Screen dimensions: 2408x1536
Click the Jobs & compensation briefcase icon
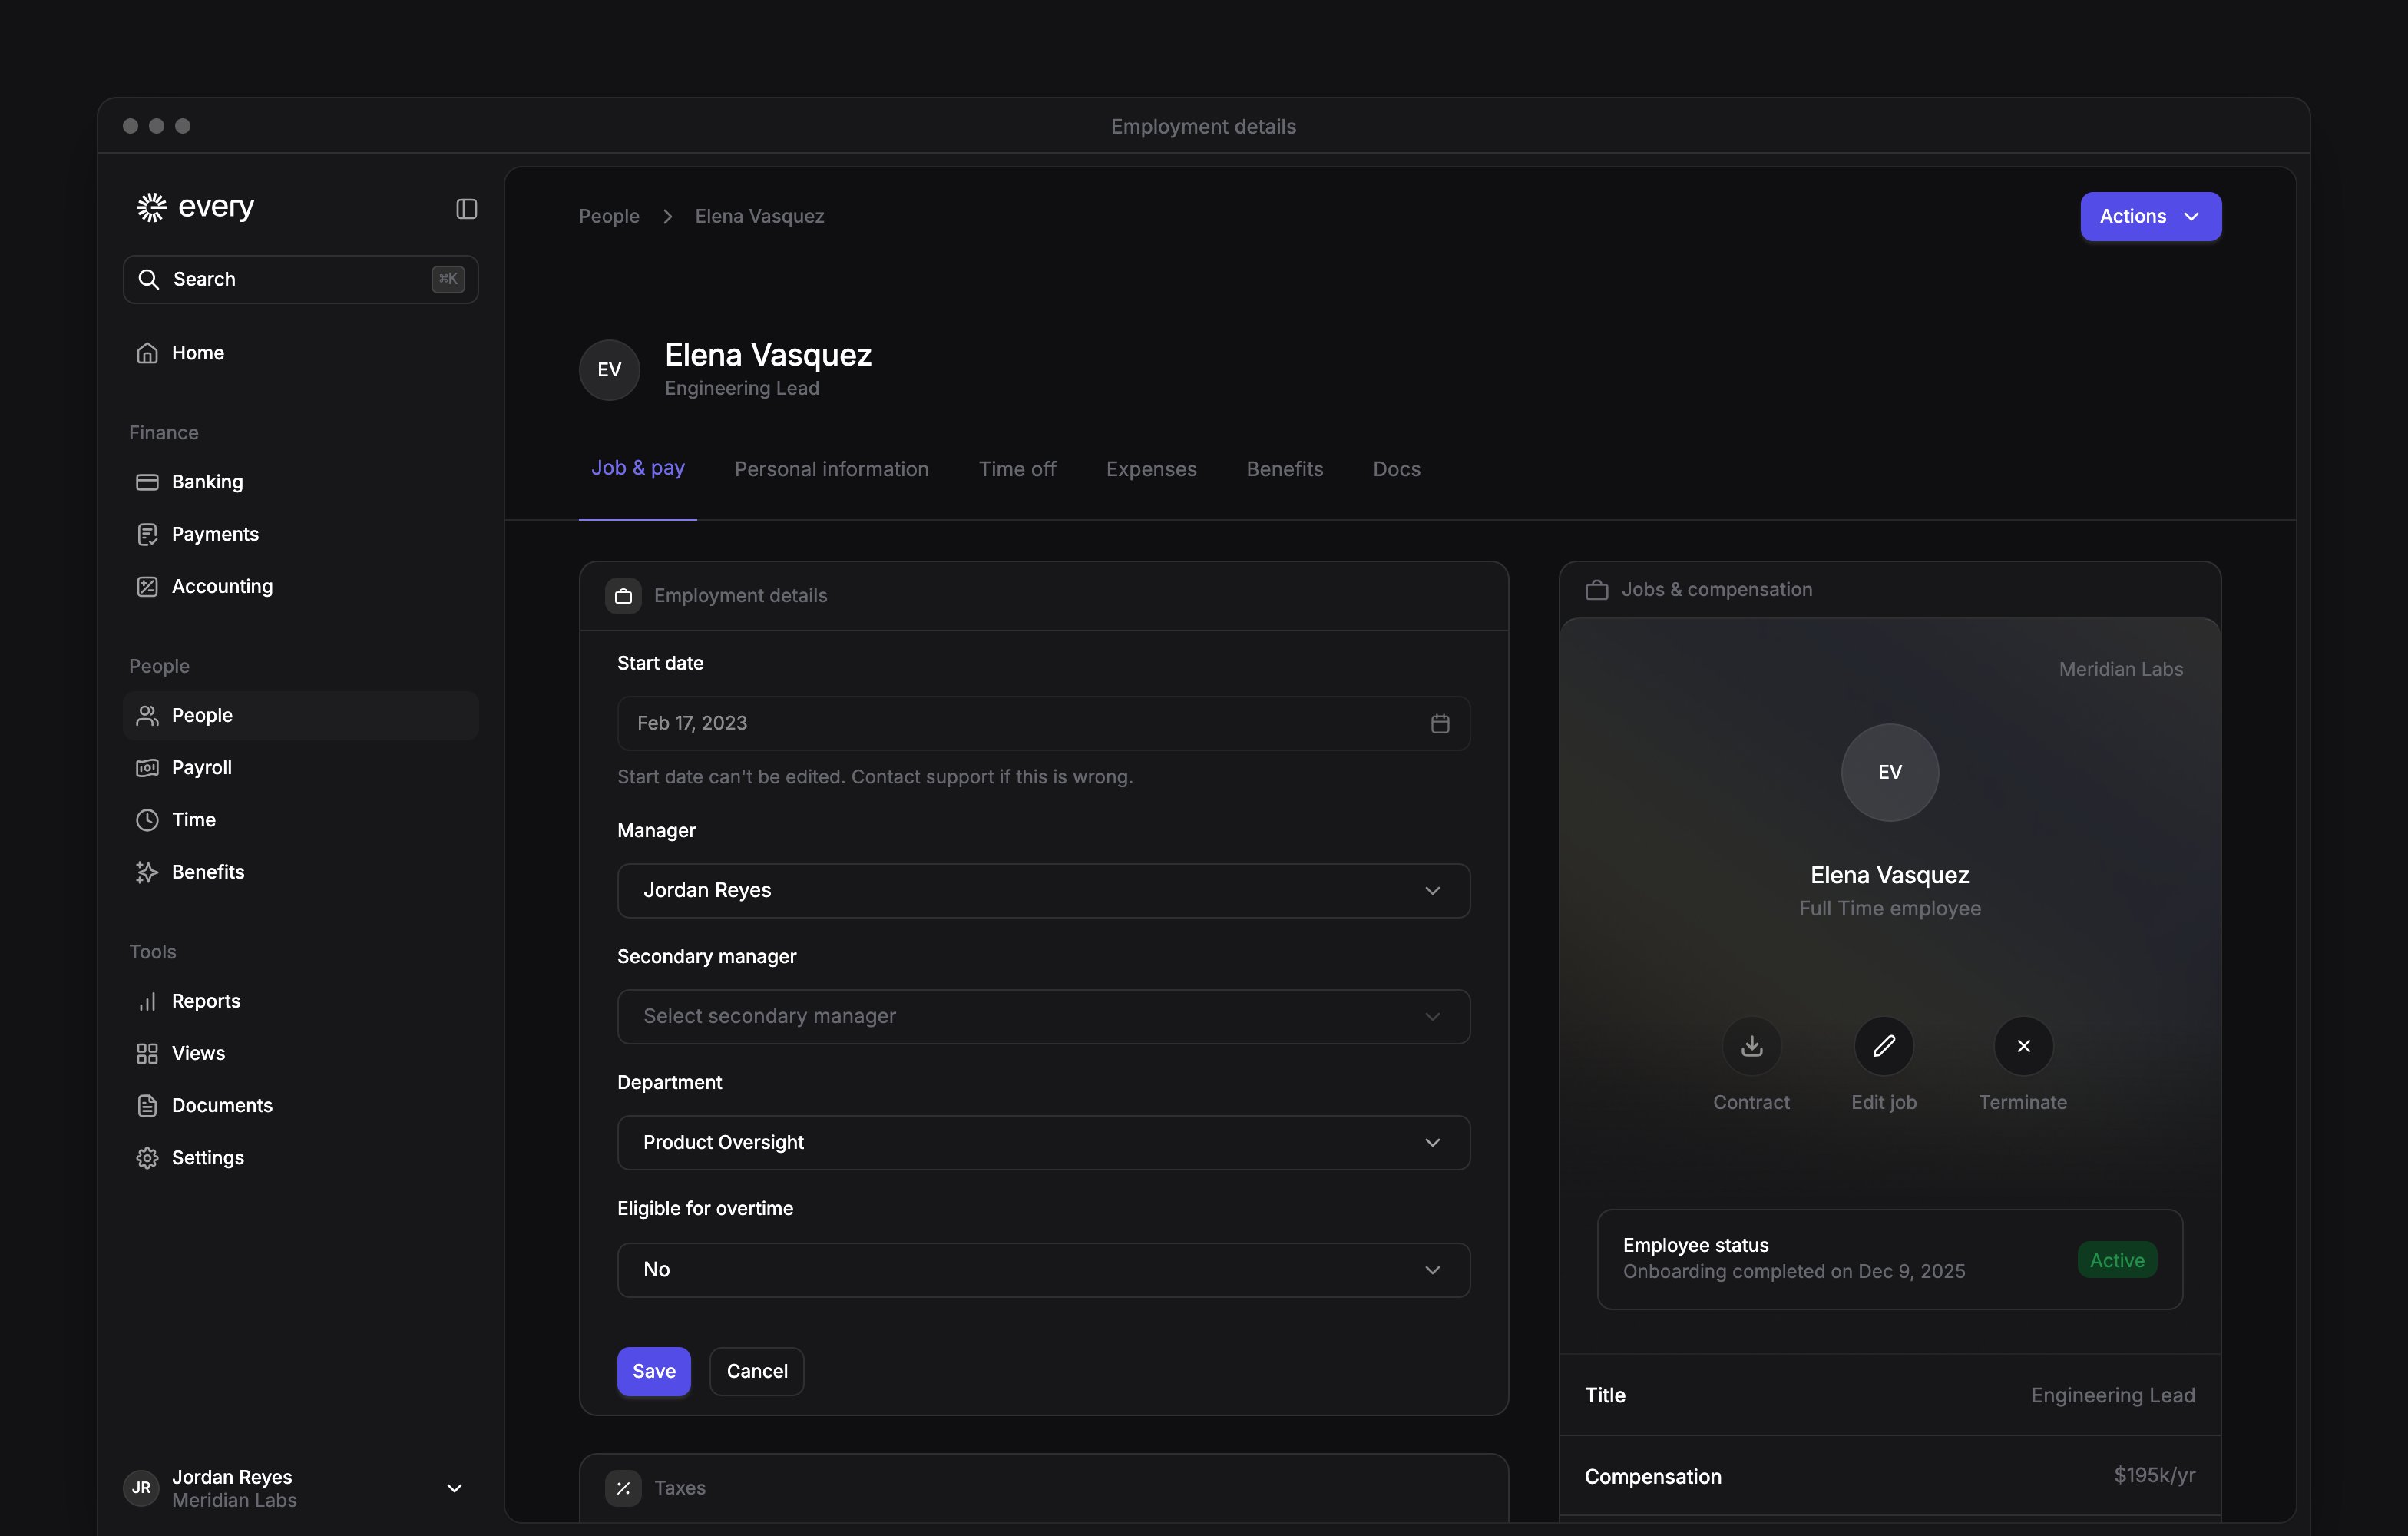pyautogui.click(x=1597, y=590)
